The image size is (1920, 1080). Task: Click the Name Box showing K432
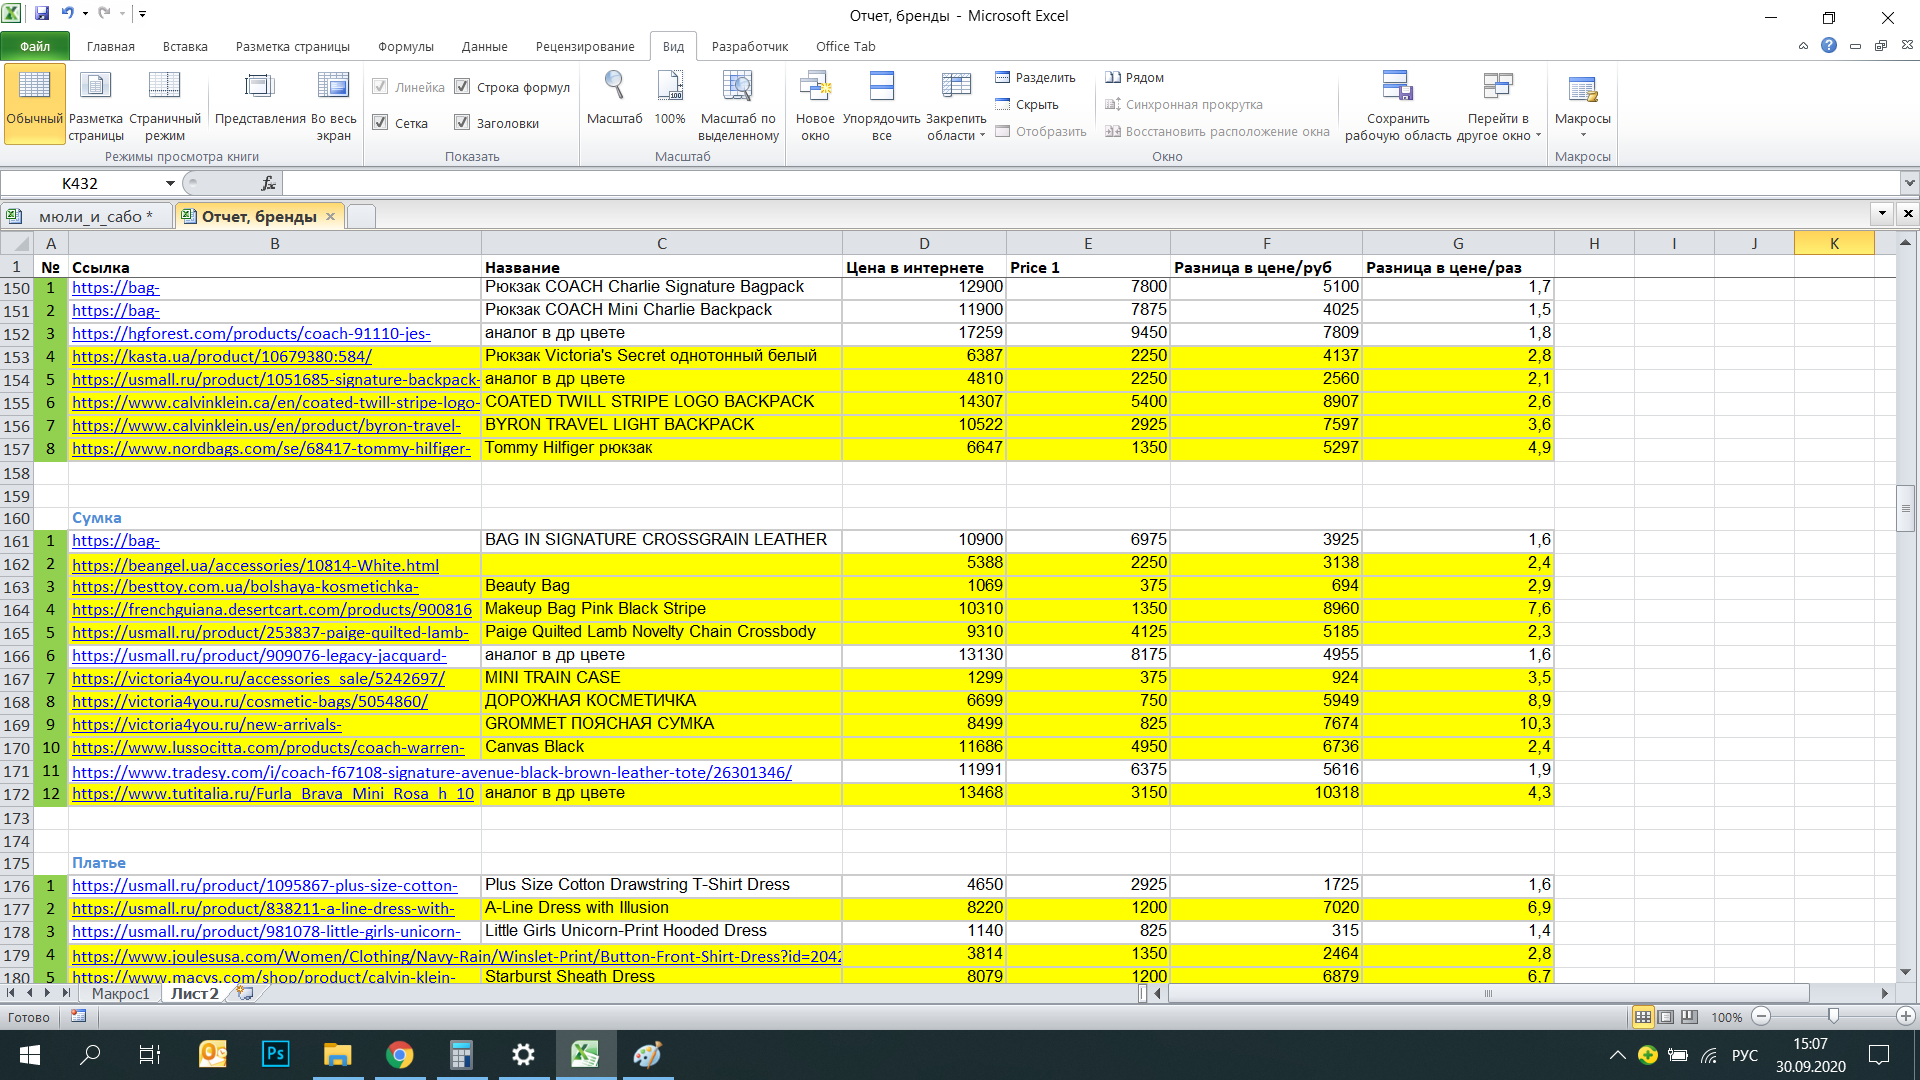click(x=80, y=184)
